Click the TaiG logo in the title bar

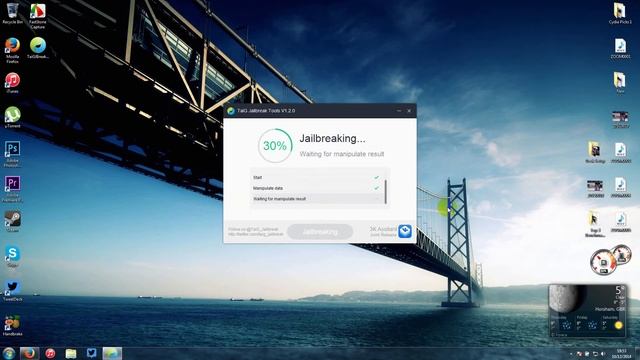click(231, 111)
